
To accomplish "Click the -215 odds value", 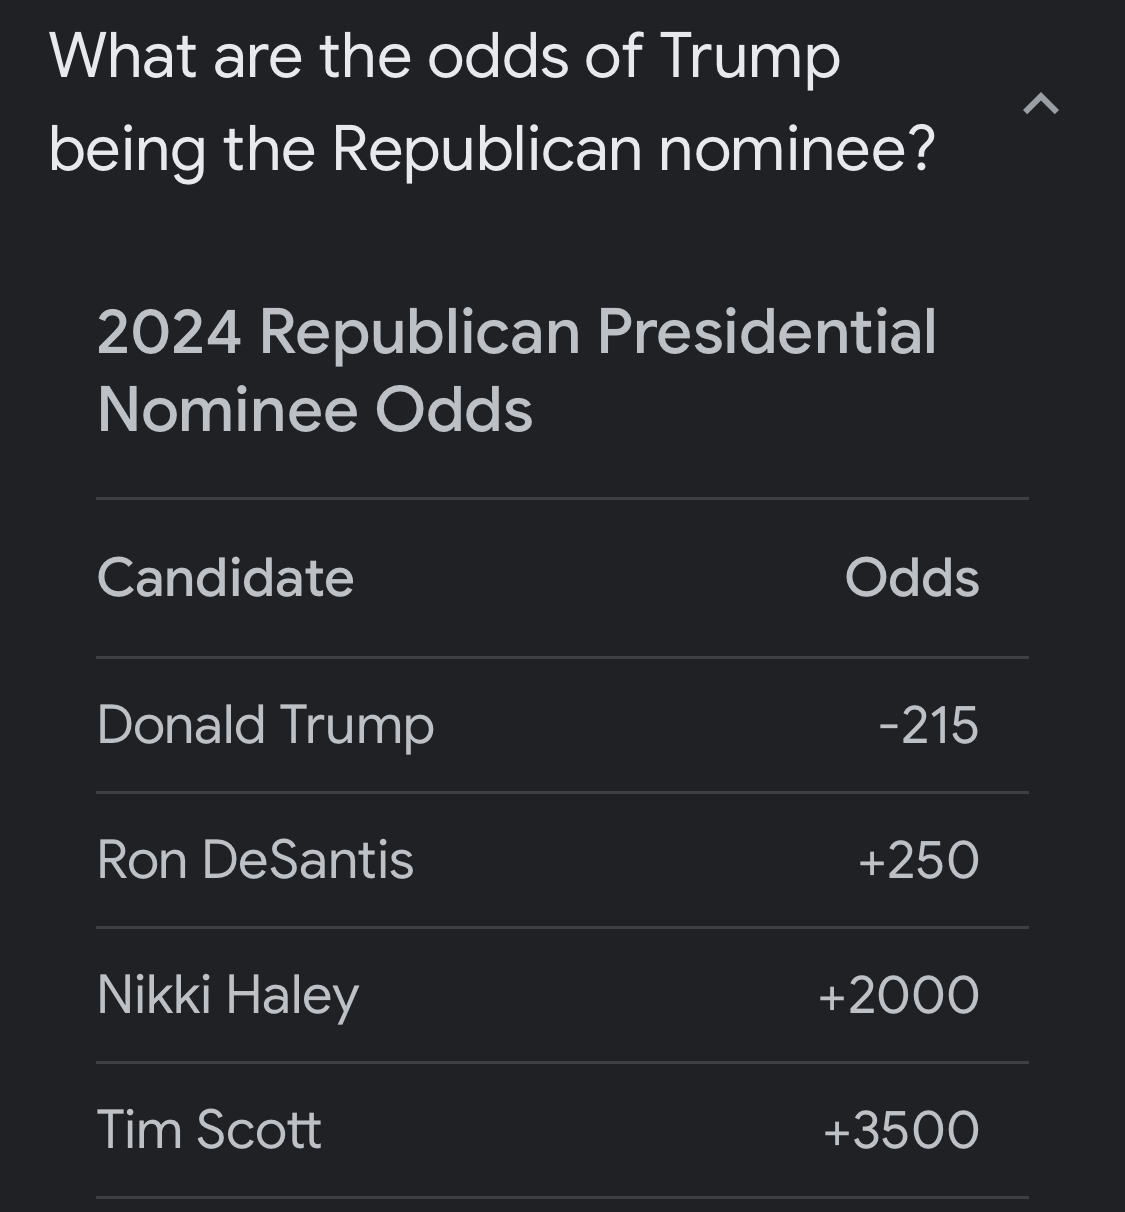I will coord(928,726).
